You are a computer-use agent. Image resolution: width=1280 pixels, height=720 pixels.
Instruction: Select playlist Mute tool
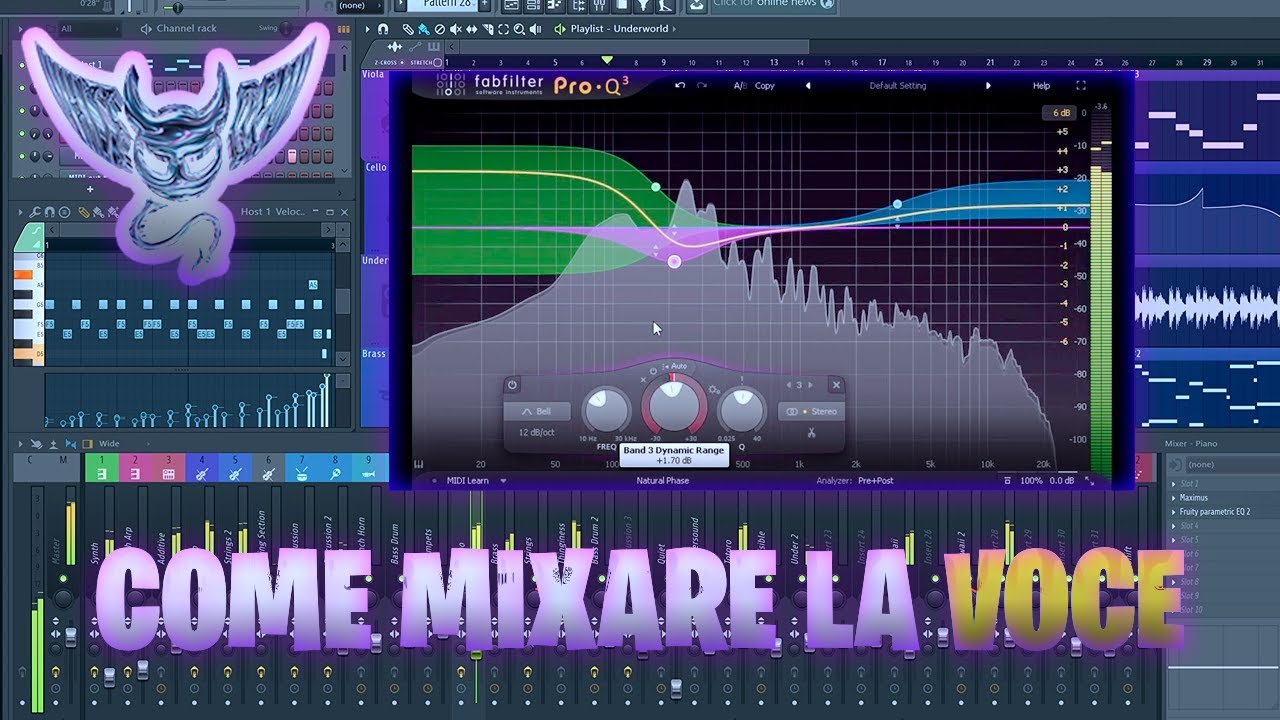tap(456, 29)
